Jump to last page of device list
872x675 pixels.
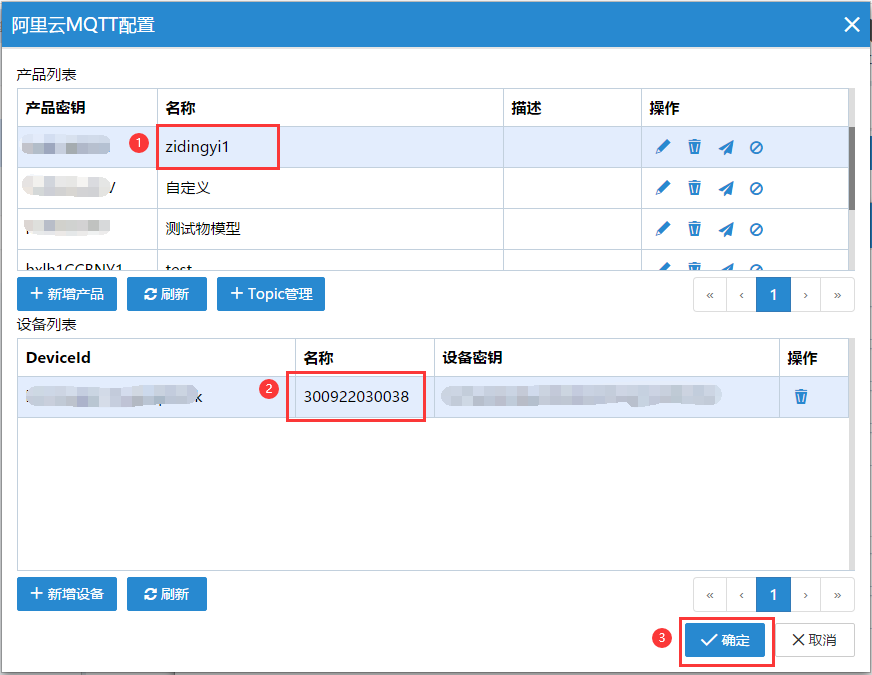tap(838, 595)
